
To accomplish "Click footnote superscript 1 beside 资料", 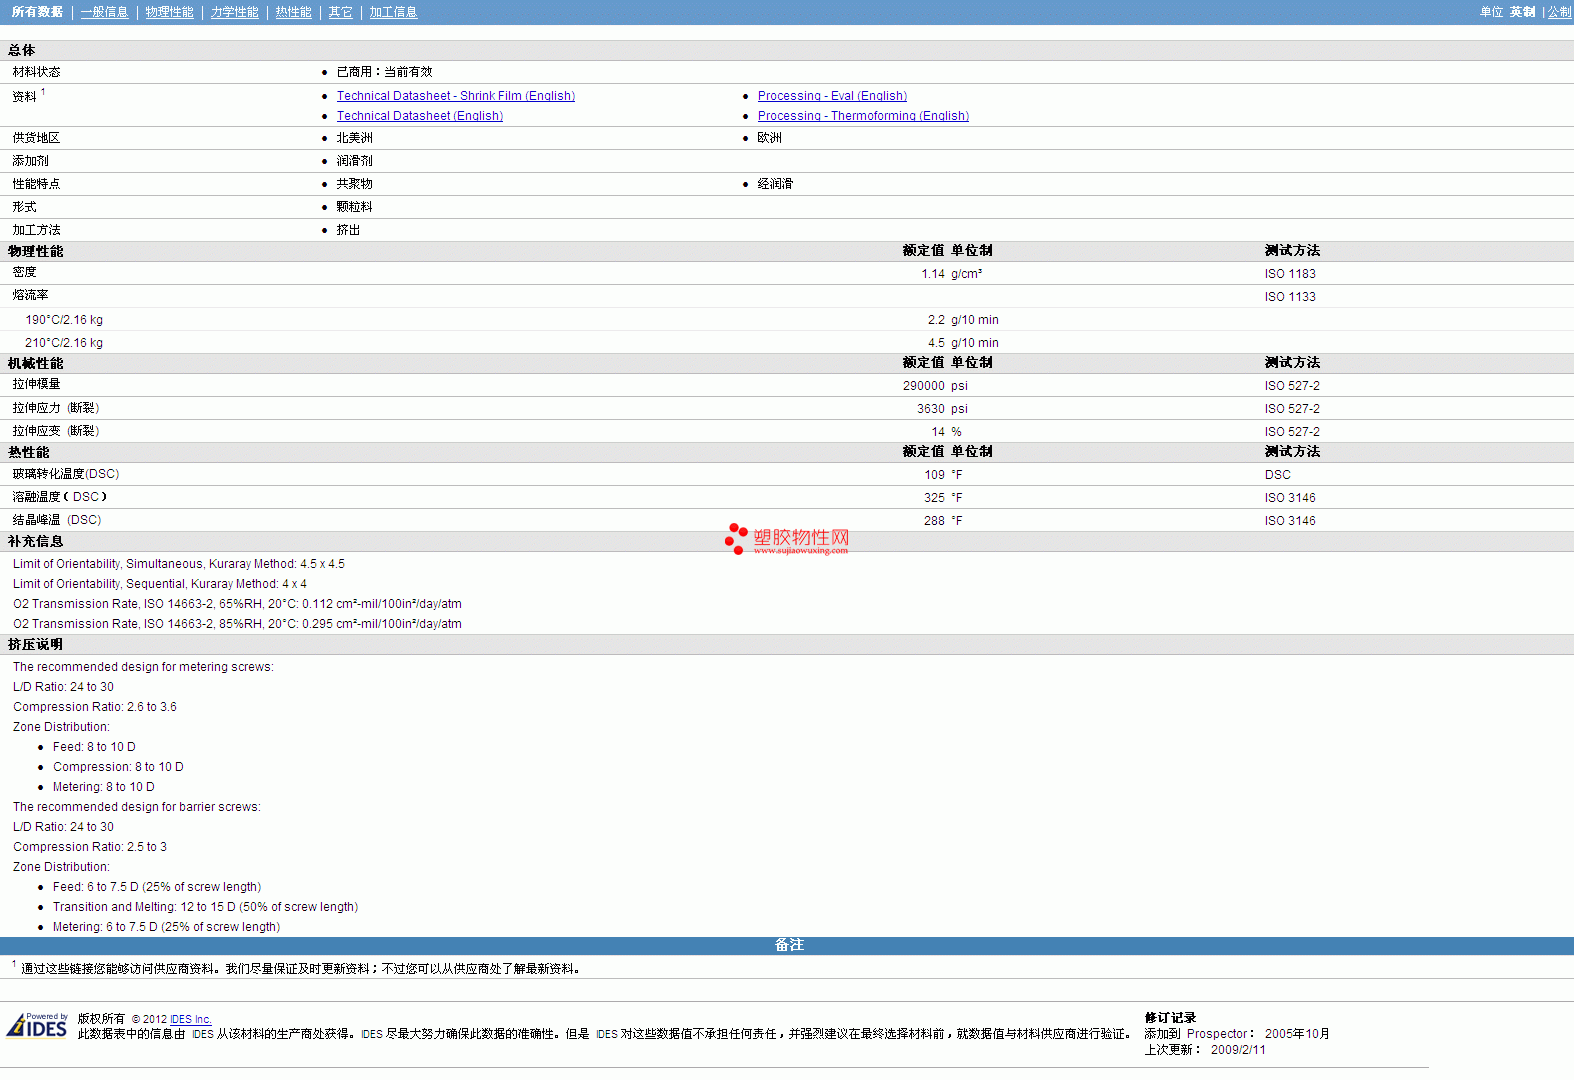I will (x=43, y=92).
